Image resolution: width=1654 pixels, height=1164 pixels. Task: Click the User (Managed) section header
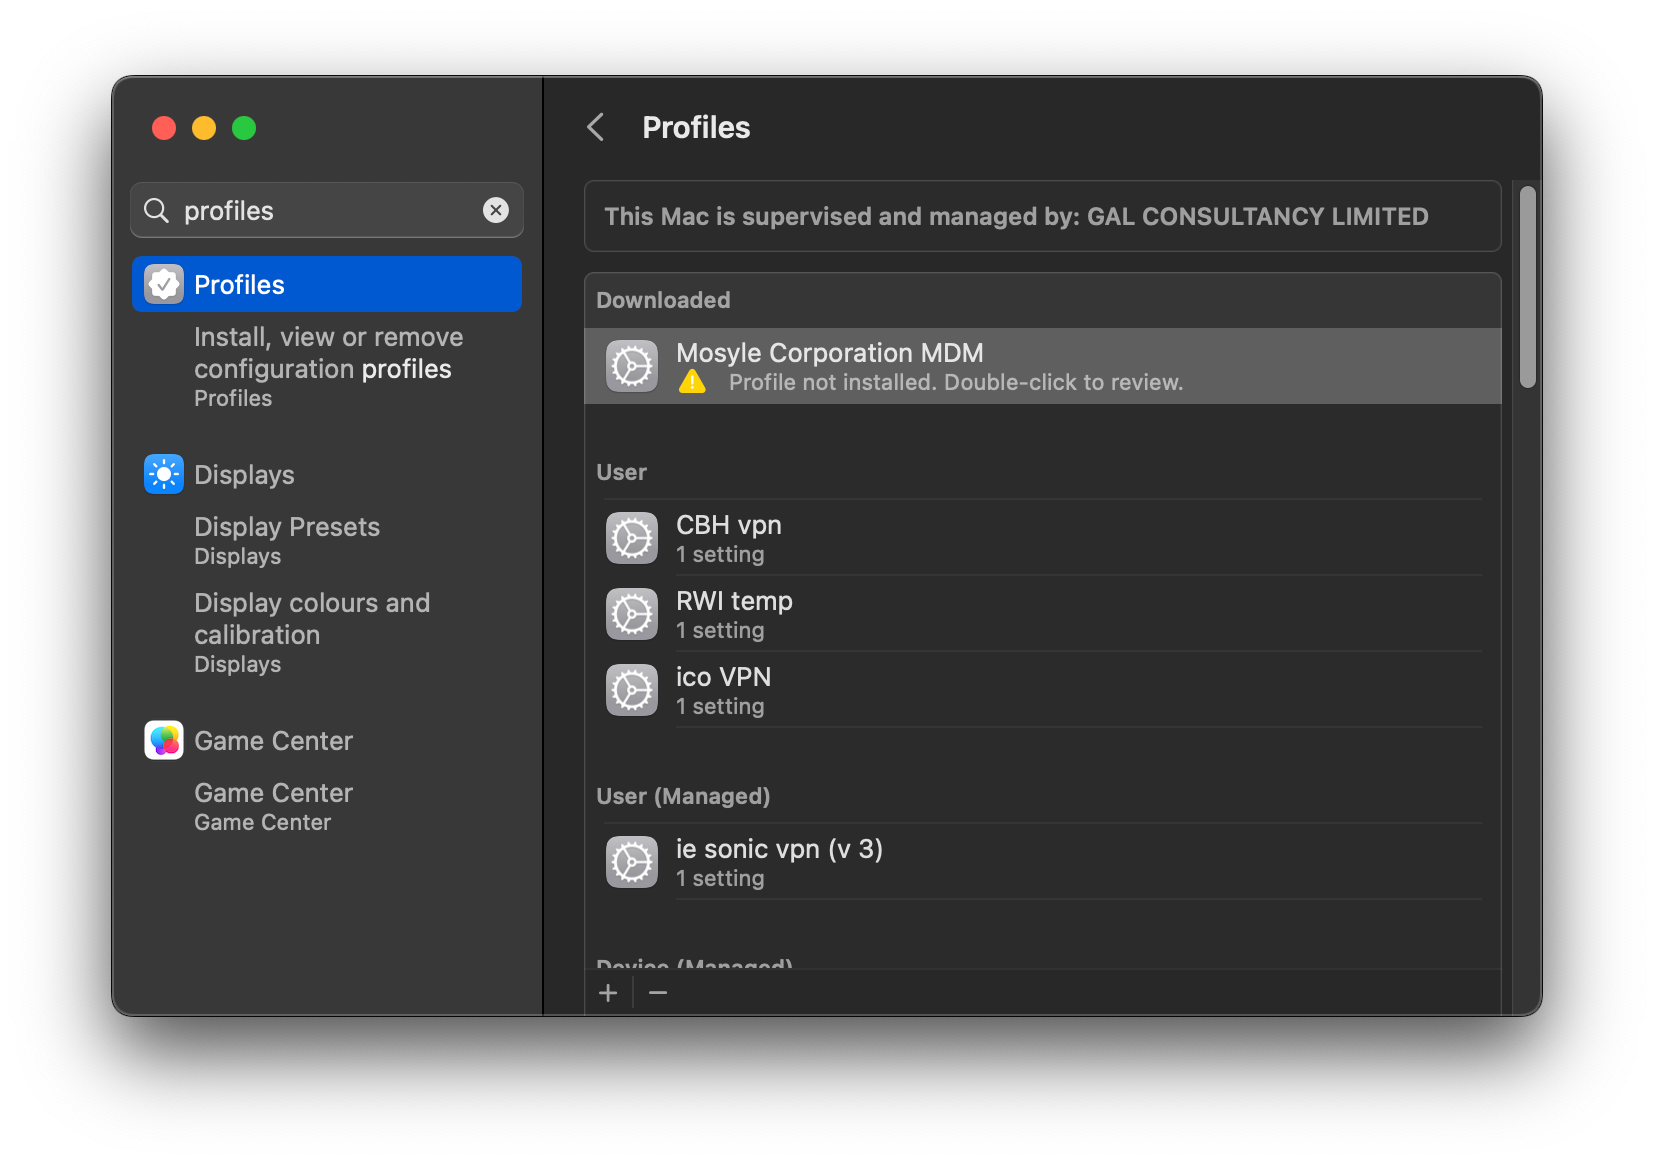click(x=683, y=796)
